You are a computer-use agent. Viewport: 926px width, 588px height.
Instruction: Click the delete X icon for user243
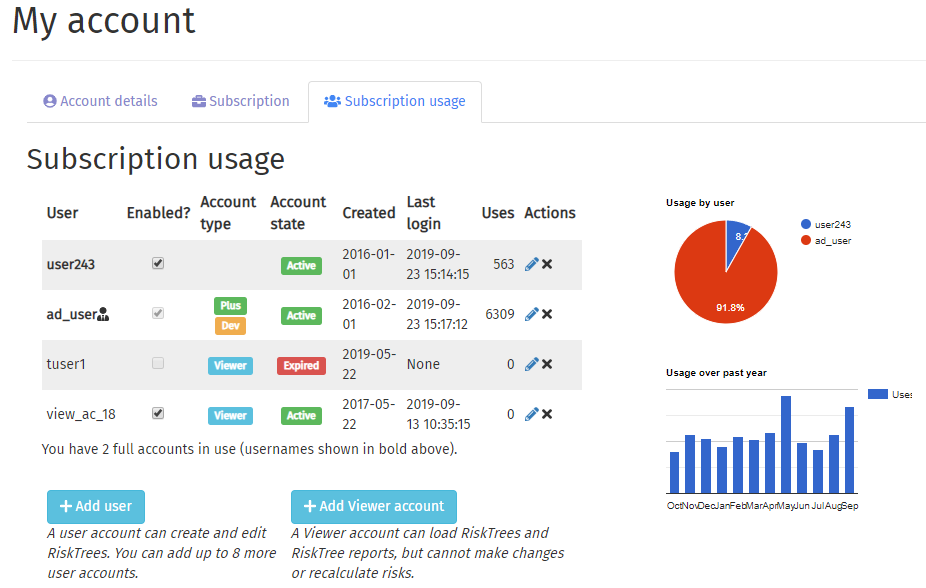click(547, 264)
